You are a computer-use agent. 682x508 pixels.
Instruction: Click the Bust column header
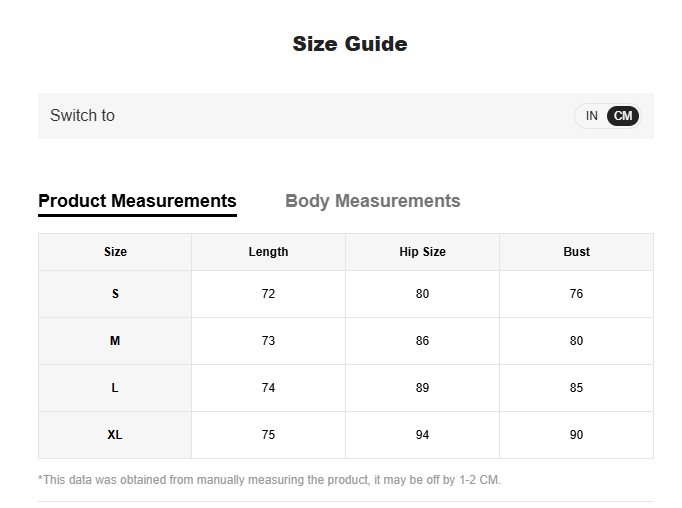click(576, 252)
